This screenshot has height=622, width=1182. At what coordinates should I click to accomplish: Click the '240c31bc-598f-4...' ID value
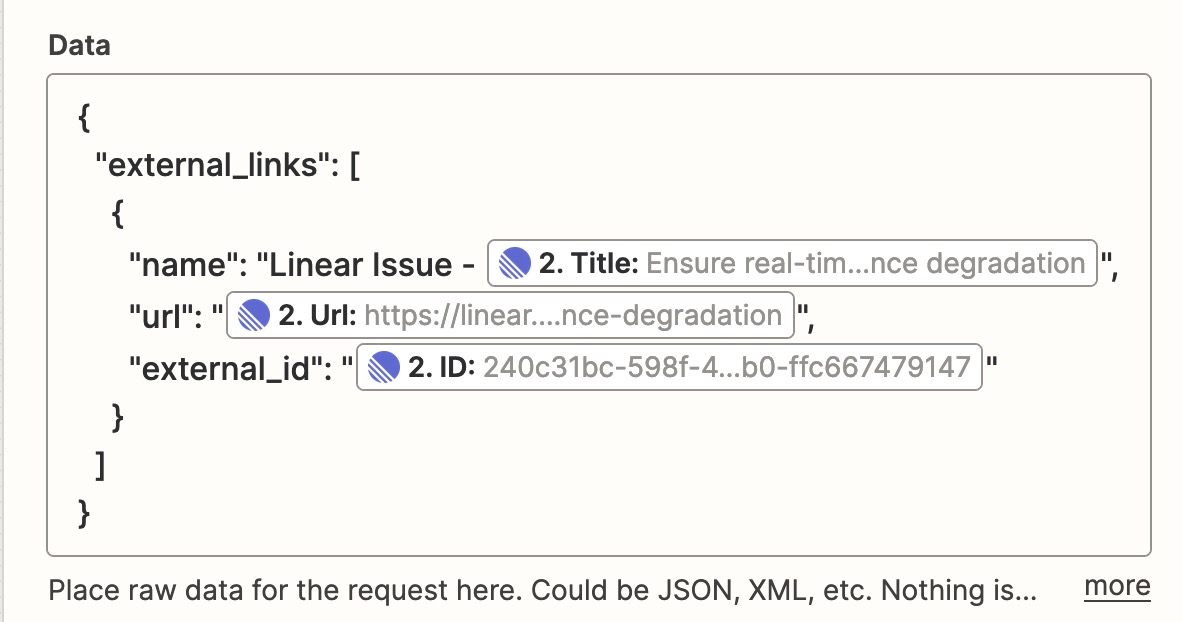[727, 367]
